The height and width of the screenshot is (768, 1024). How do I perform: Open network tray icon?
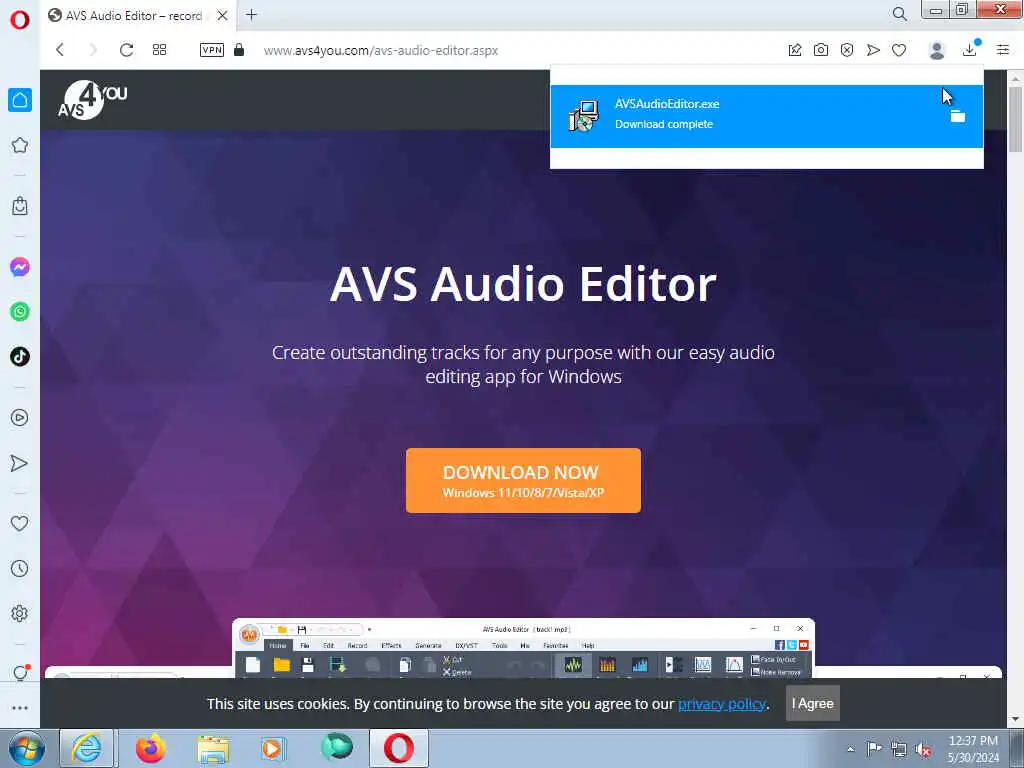pos(899,749)
